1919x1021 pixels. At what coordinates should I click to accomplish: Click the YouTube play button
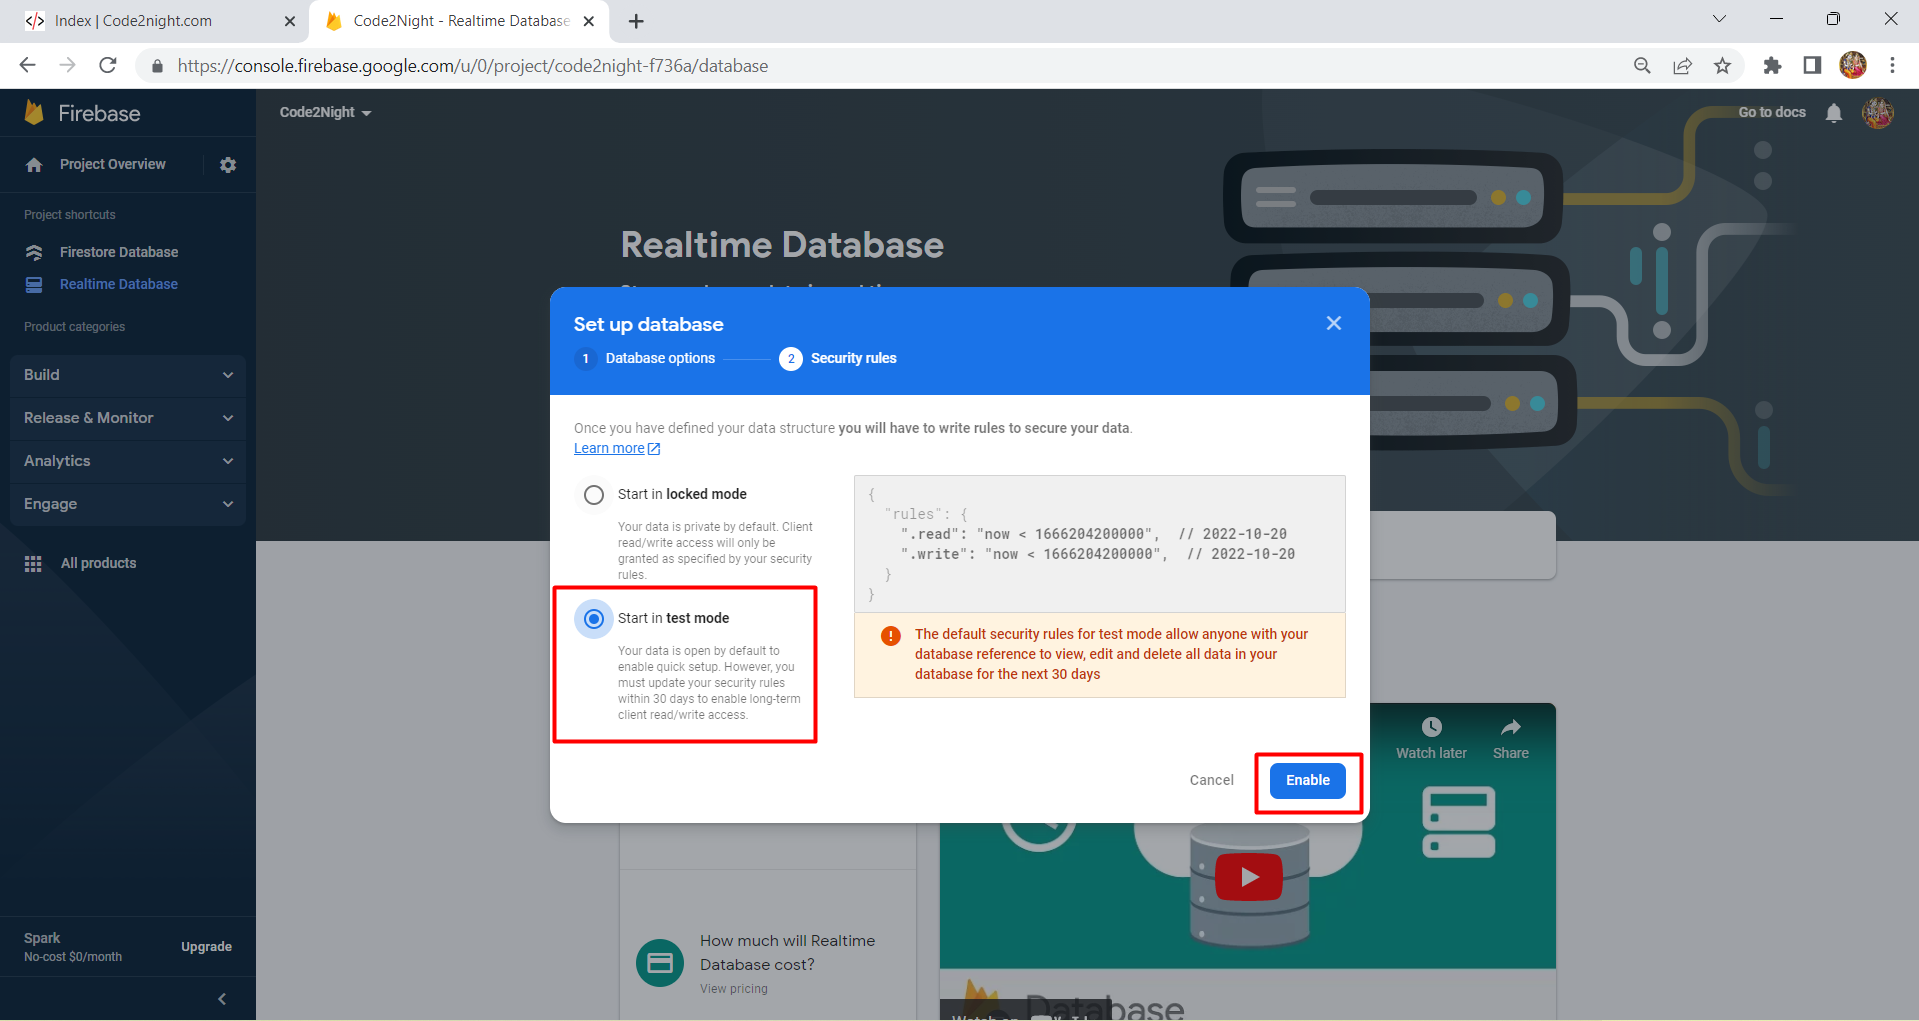point(1249,877)
